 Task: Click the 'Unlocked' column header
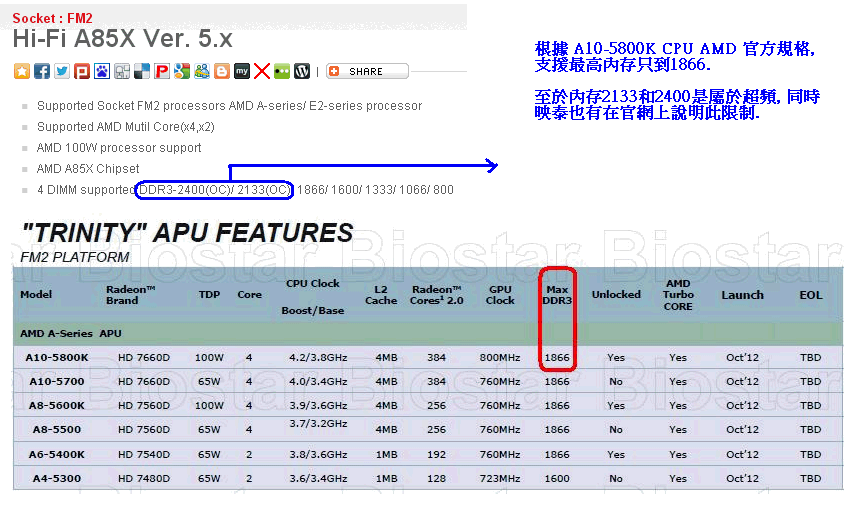[616, 294]
